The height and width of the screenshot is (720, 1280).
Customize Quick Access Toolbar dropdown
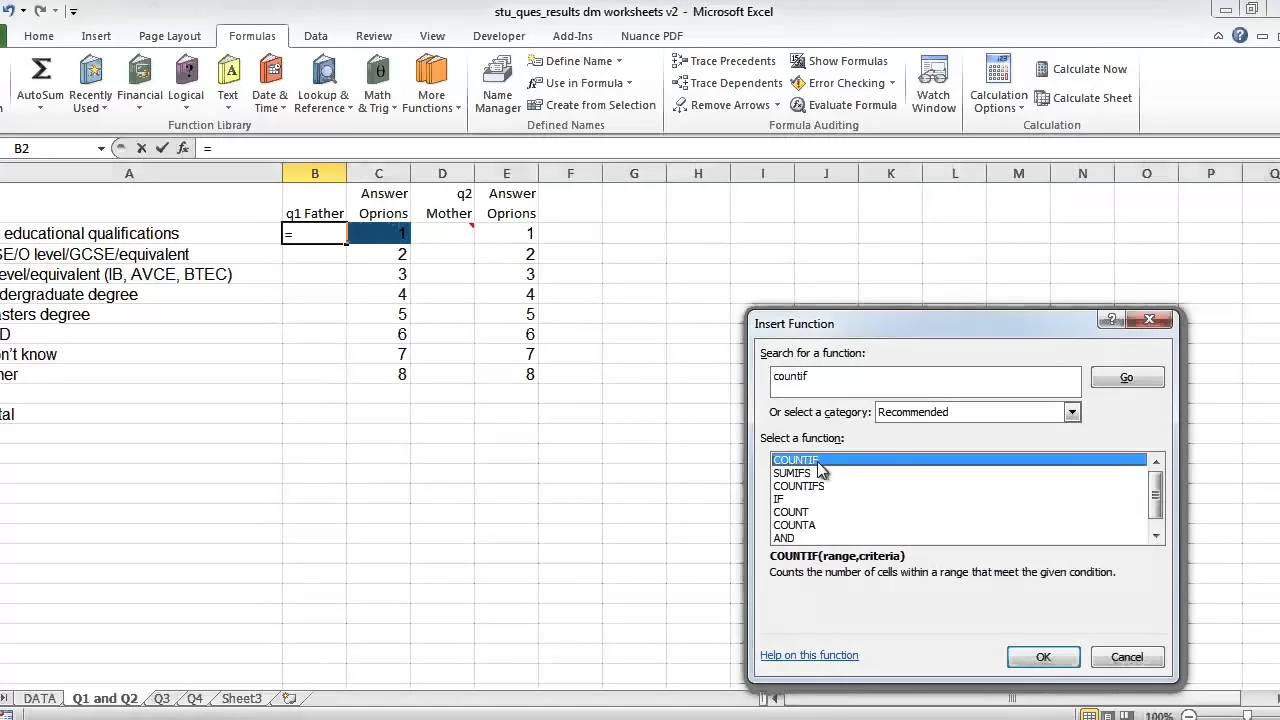(x=73, y=12)
